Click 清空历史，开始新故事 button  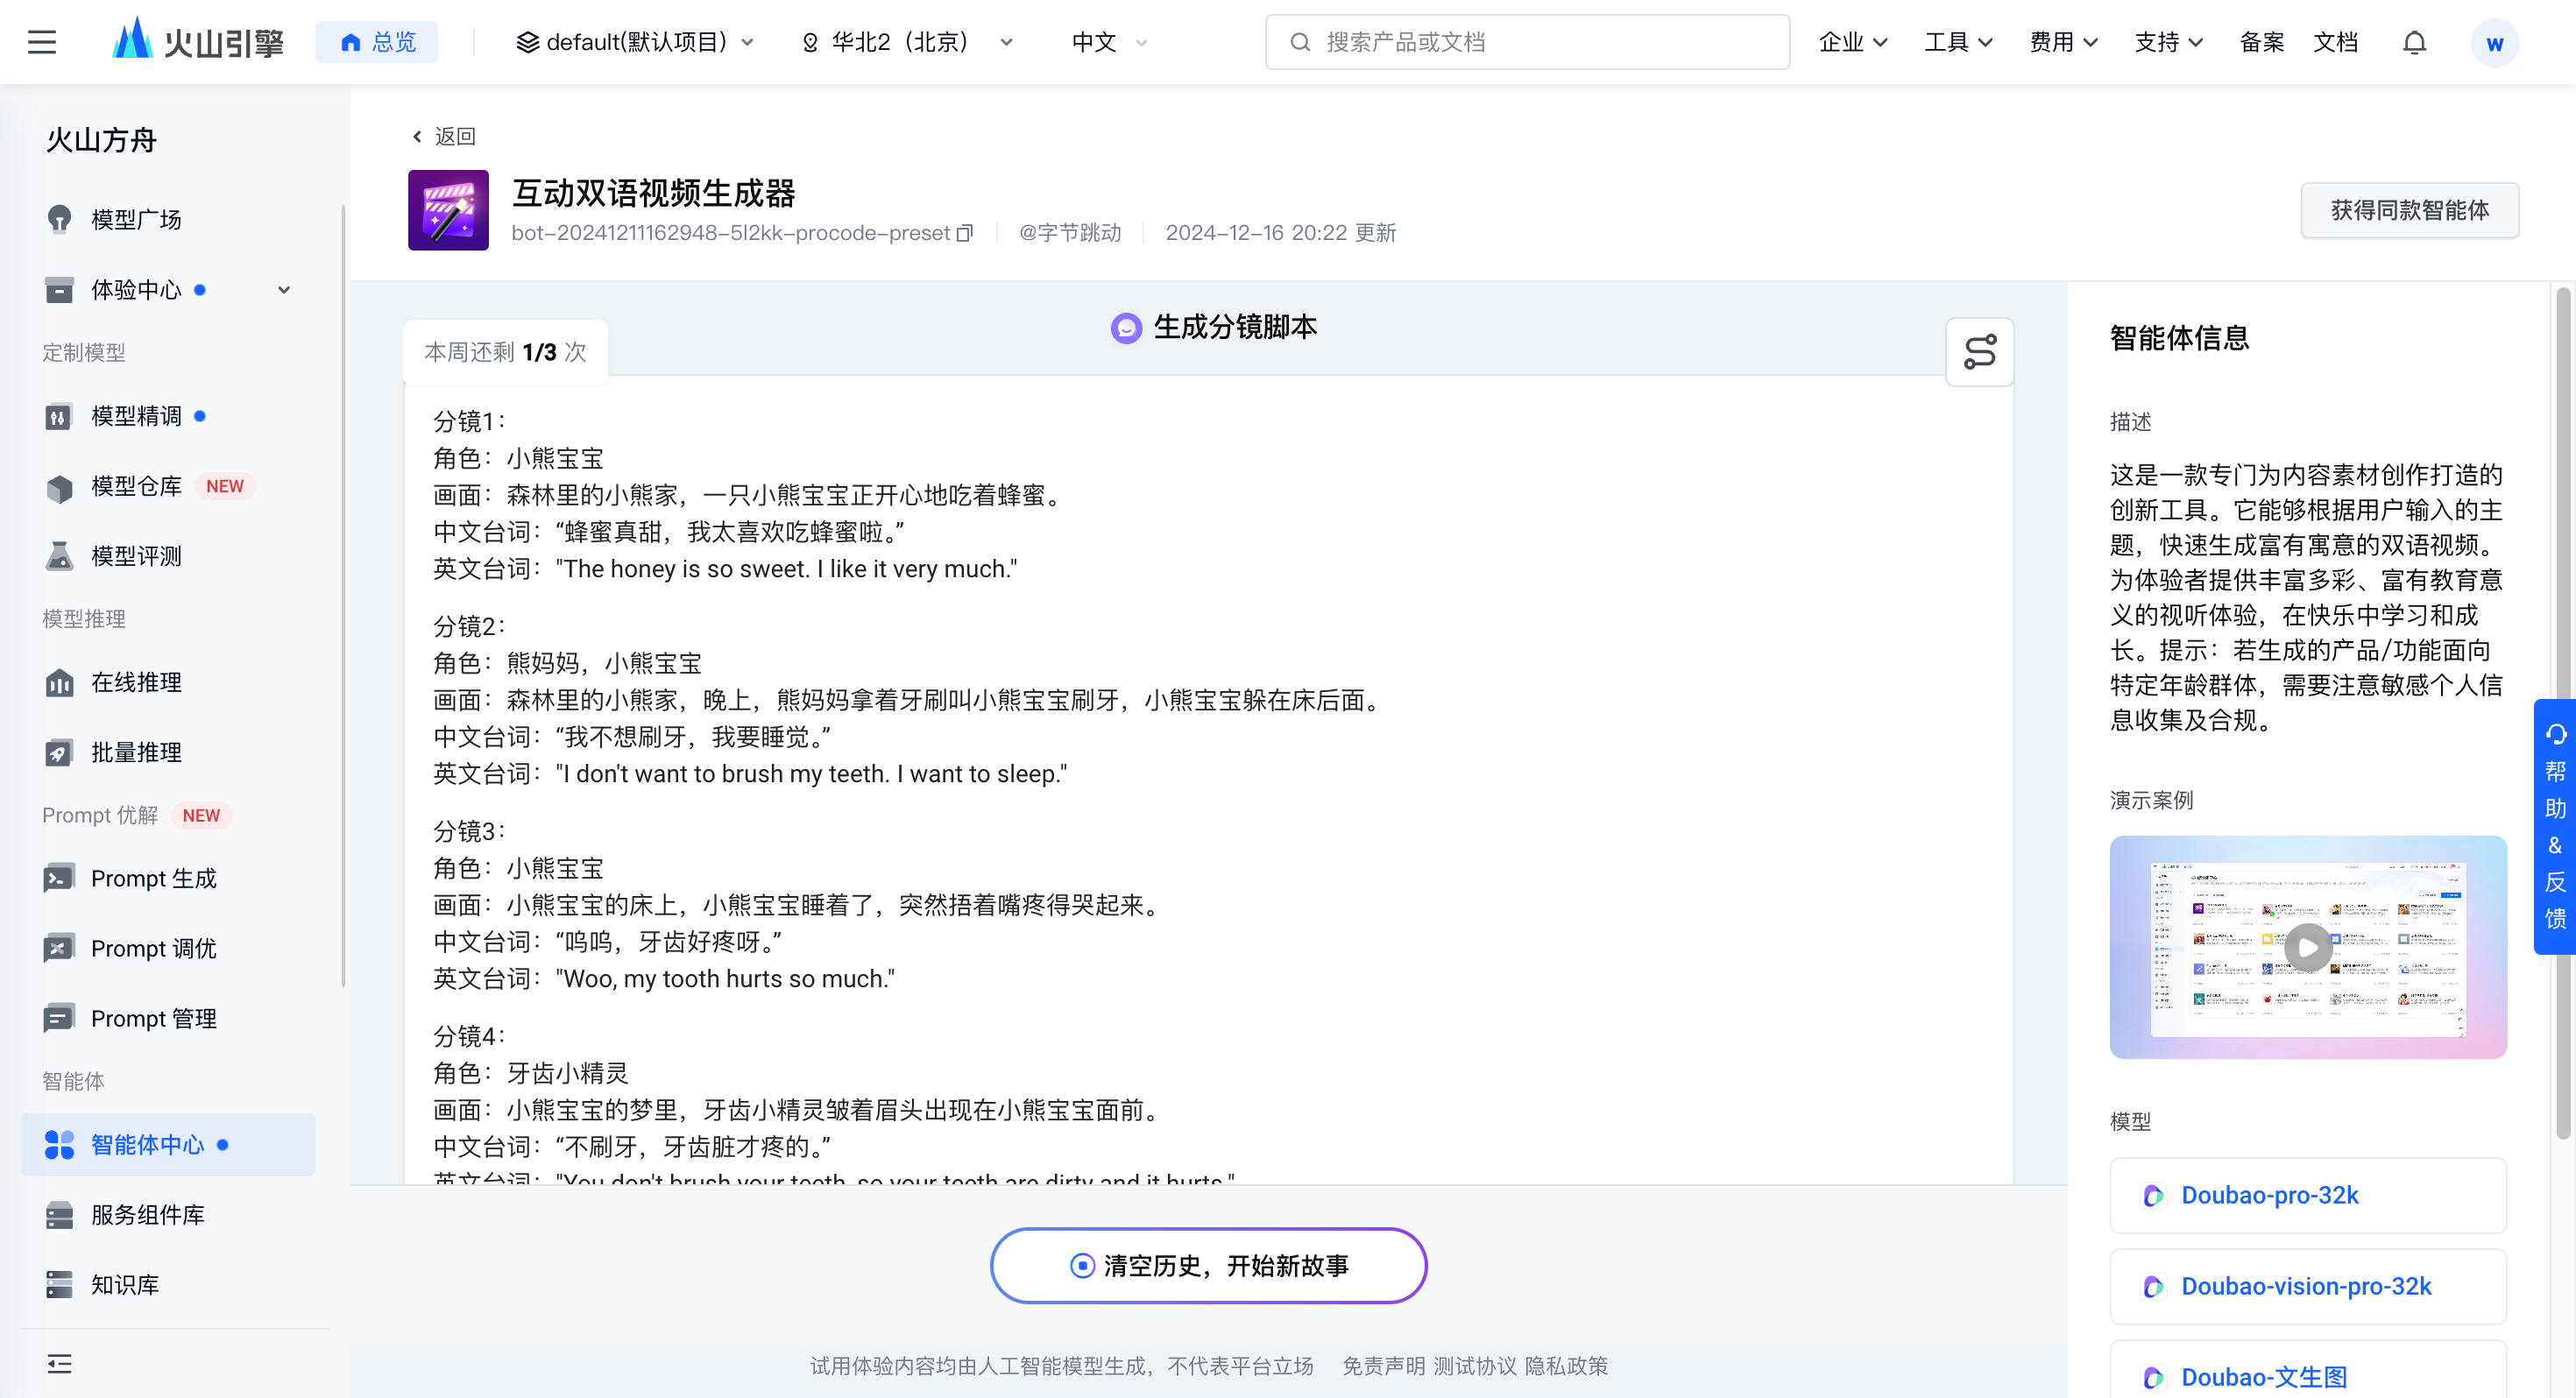(x=1208, y=1265)
